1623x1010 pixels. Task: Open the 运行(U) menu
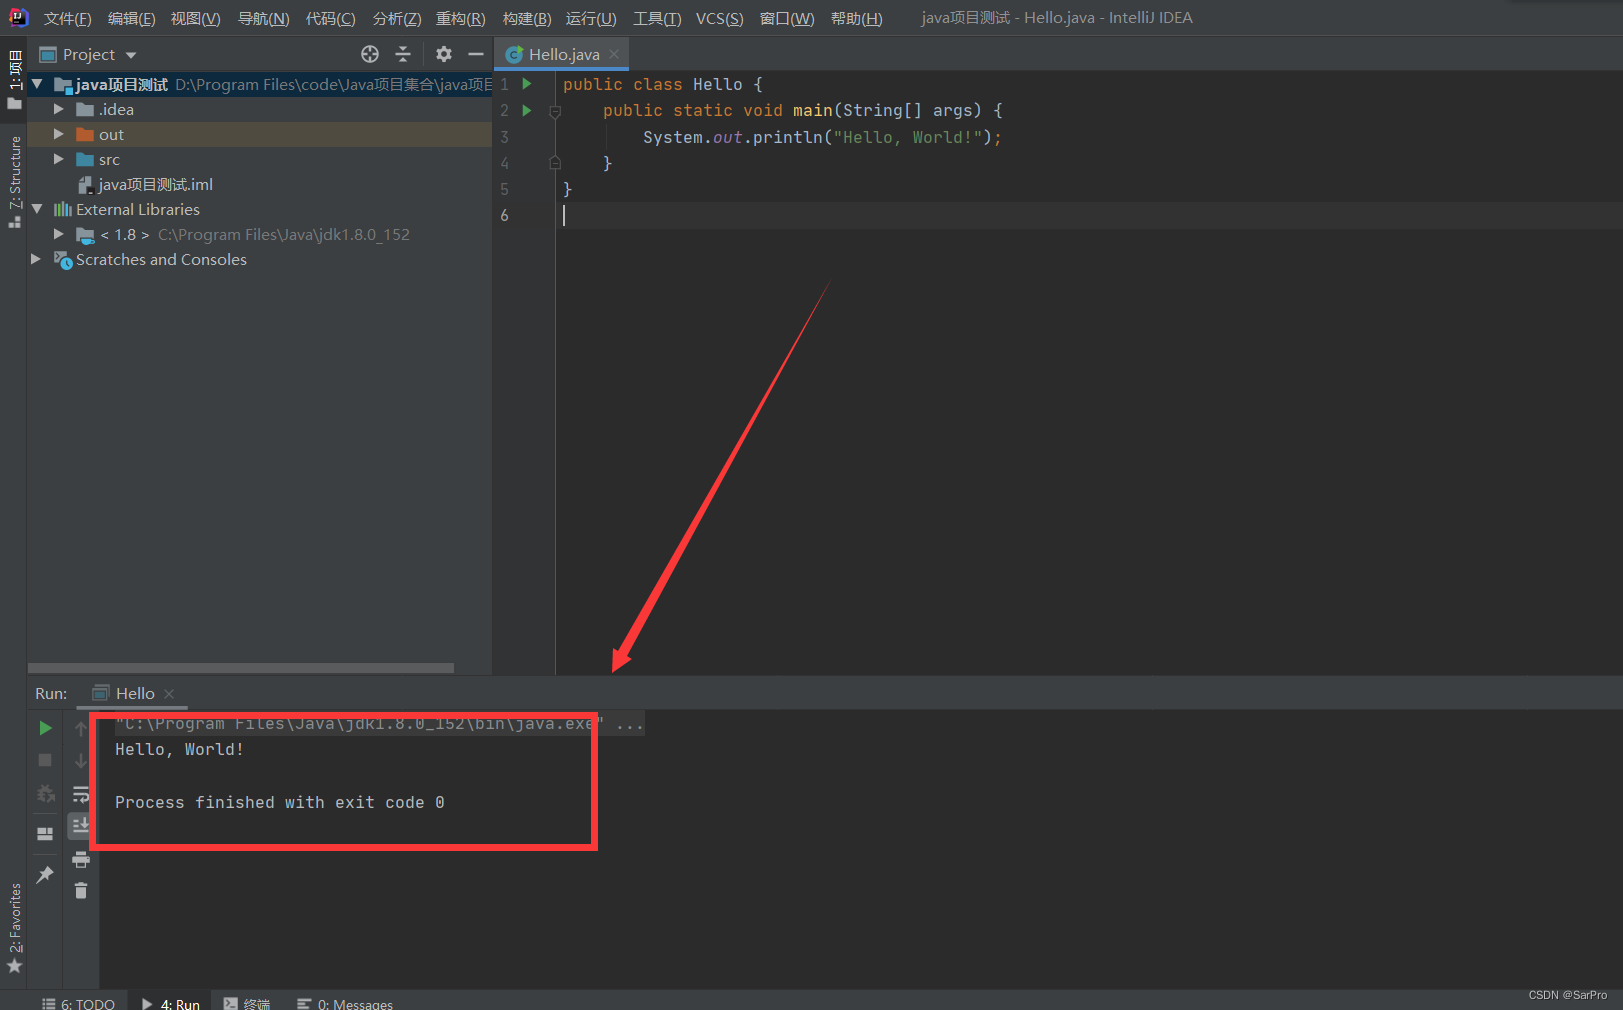pos(591,18)
